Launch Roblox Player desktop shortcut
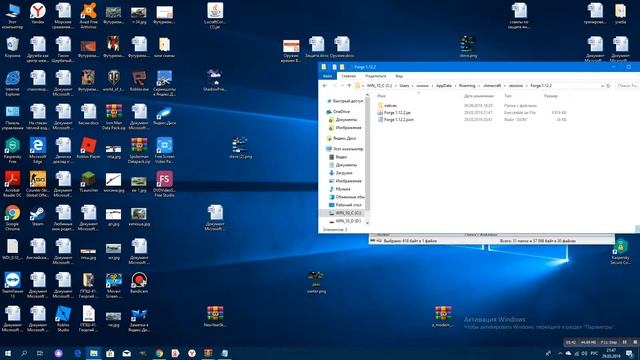 (88, 148)
